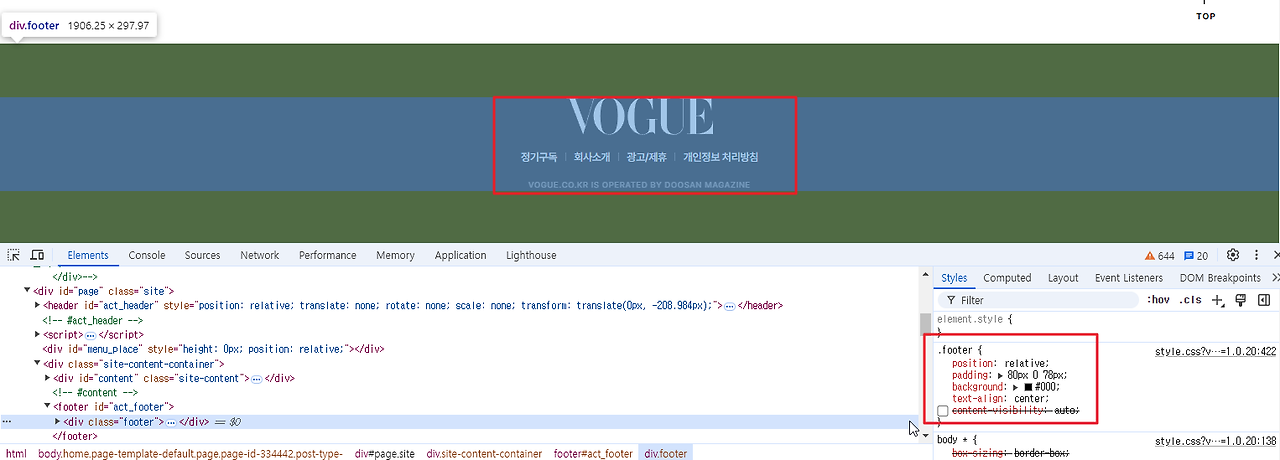Click the position: relative declaration
1280x460 pixels.
1000,363
